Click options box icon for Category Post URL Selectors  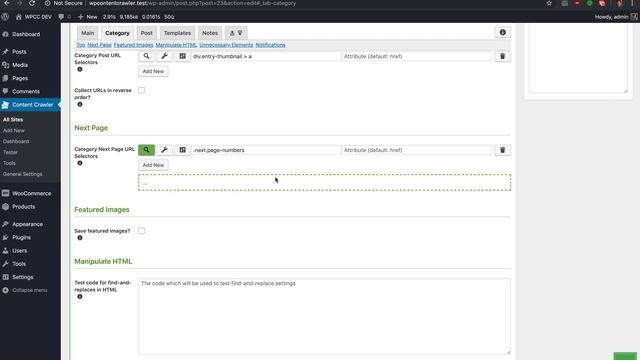click(x=182, y=56)
